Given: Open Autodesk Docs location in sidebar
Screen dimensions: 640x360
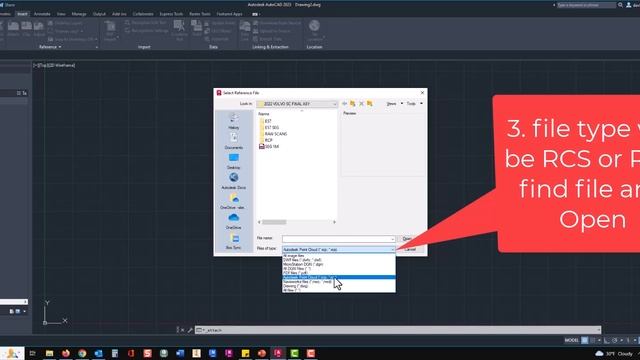Looking at the screenshot, I should pos(233,181).
